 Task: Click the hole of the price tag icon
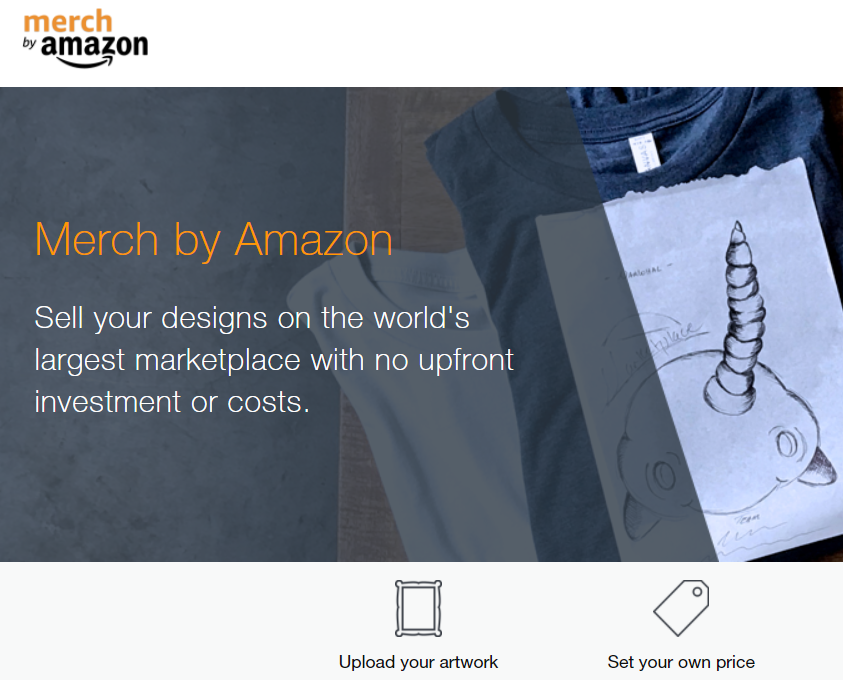point(697,592)
